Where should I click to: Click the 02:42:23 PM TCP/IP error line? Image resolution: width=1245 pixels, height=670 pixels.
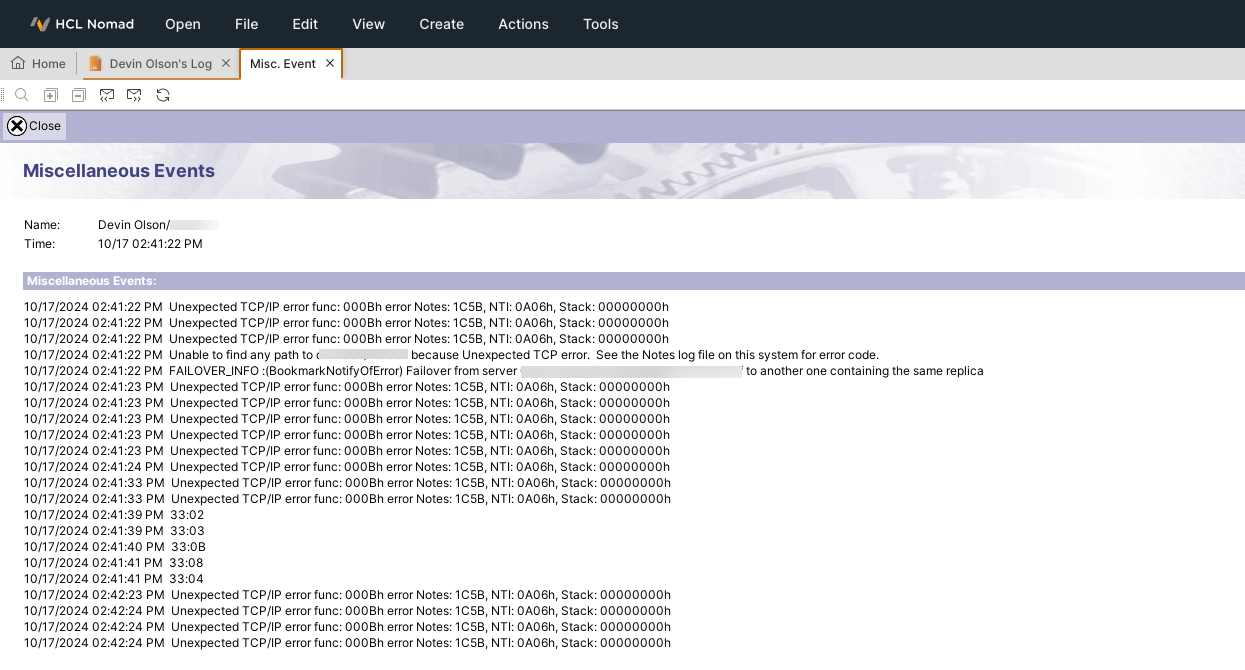[347, 595]
